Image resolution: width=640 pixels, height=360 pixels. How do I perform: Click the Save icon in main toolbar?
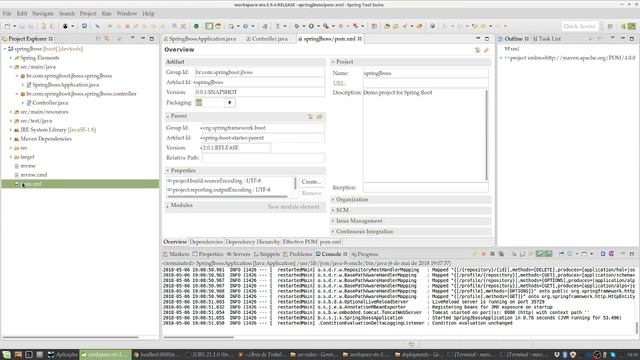click(22, 26)
